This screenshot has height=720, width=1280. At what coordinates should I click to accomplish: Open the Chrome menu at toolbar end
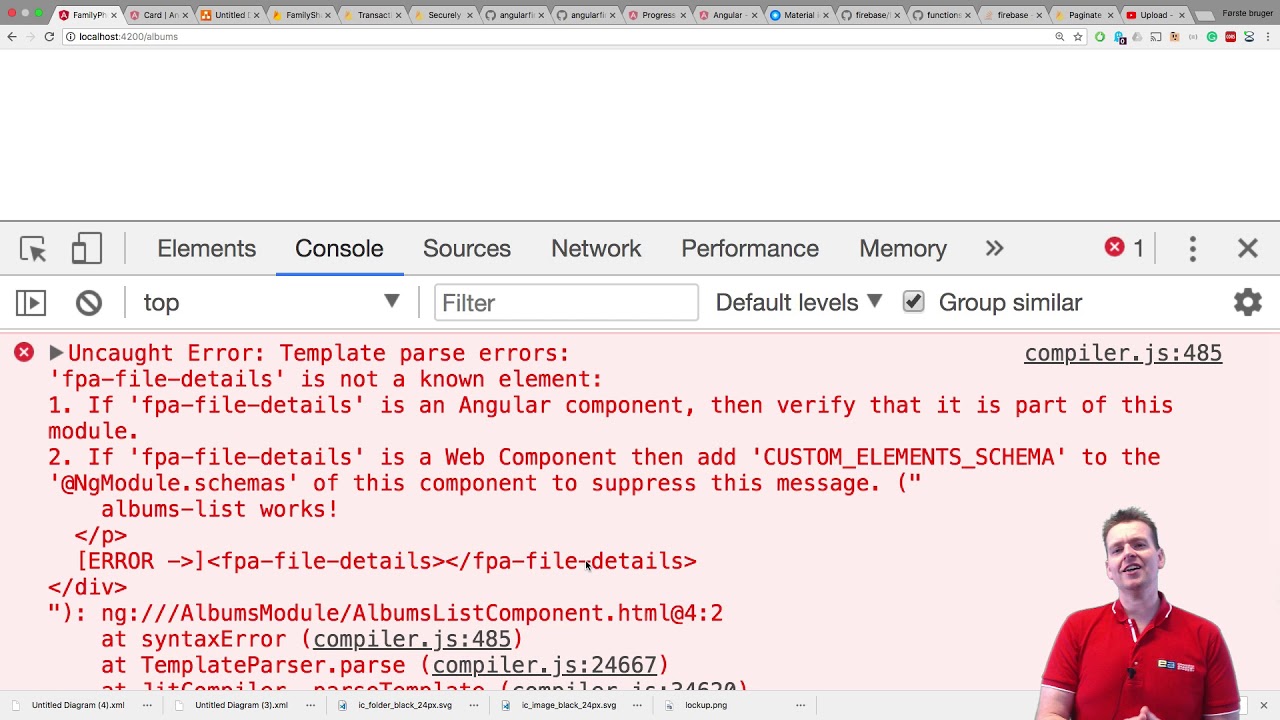point(1268,37)
